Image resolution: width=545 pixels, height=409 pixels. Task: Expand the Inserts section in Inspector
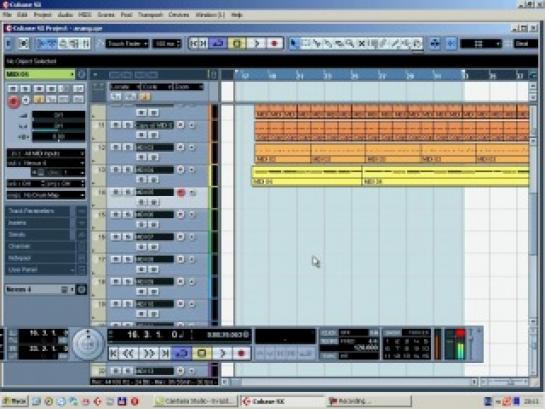pos(38,223)
